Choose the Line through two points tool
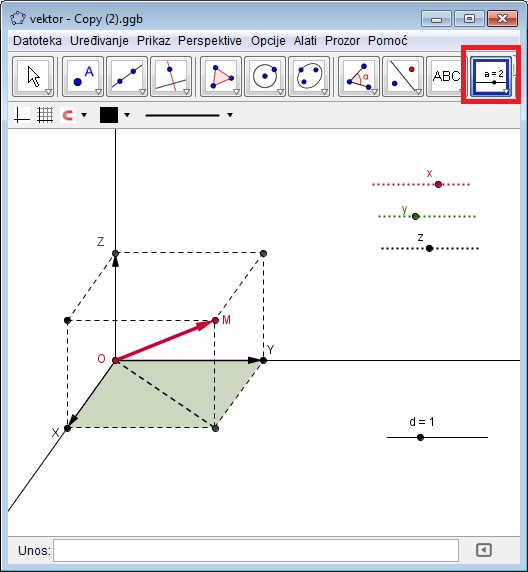Screen dimensions: 528x572 tap(127, 77)
